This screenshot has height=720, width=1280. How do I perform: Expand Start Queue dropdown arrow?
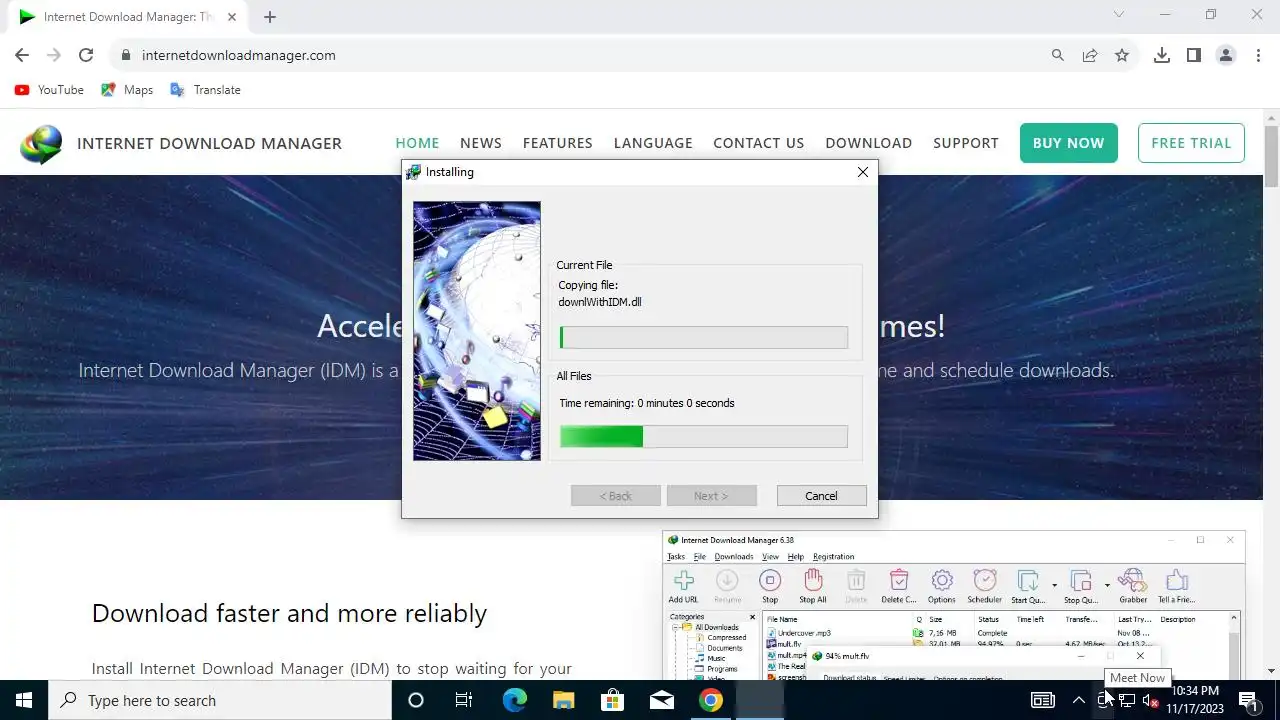1054,585
